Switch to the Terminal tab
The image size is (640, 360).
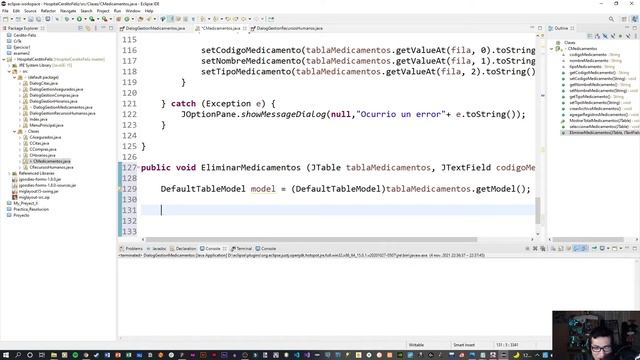[242, 249]
